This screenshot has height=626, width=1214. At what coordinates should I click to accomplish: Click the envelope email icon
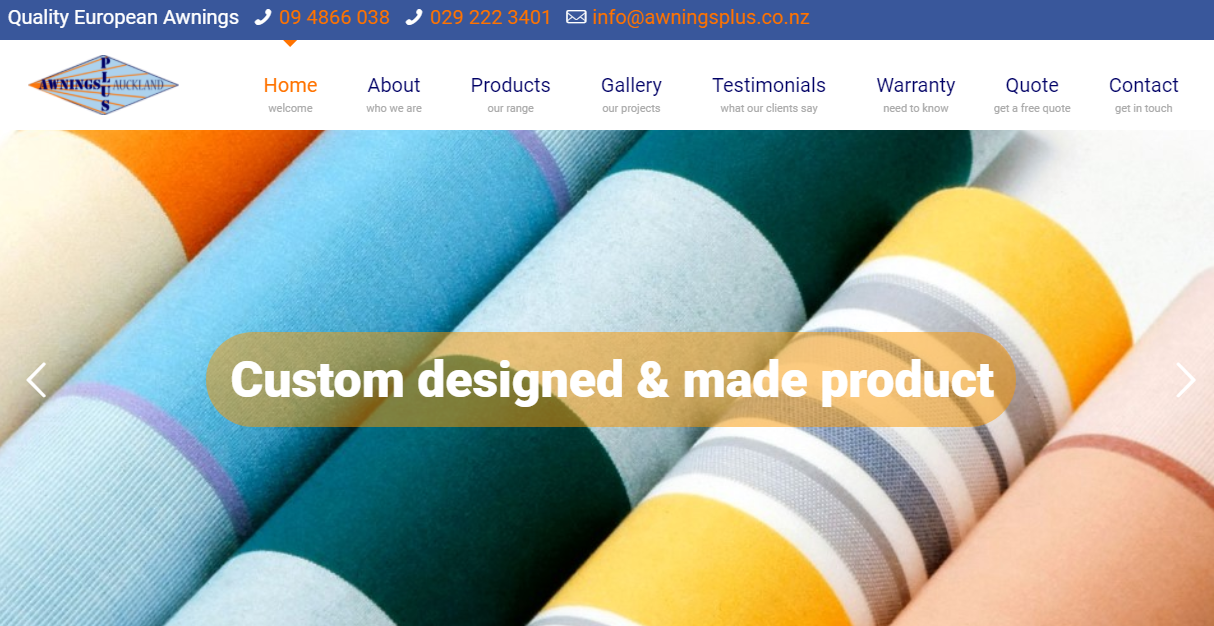tap(576, 17)
